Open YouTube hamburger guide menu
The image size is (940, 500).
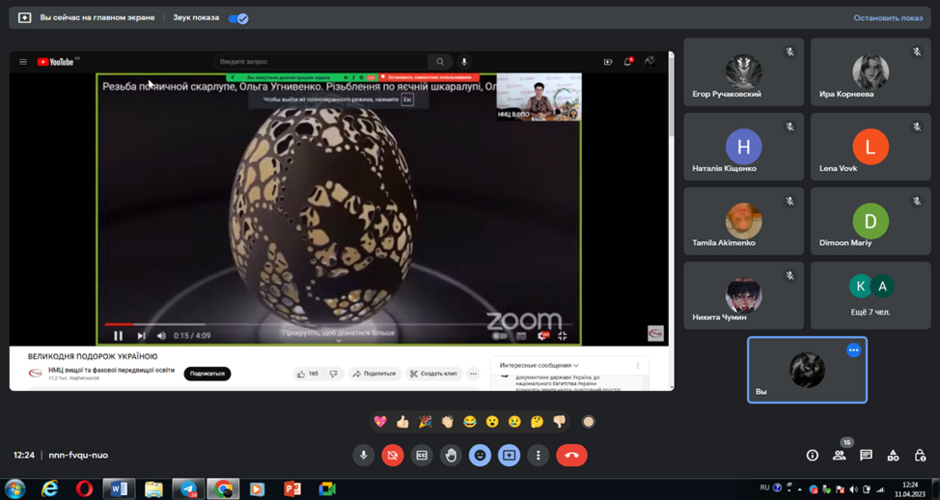(x=23, y=62)
